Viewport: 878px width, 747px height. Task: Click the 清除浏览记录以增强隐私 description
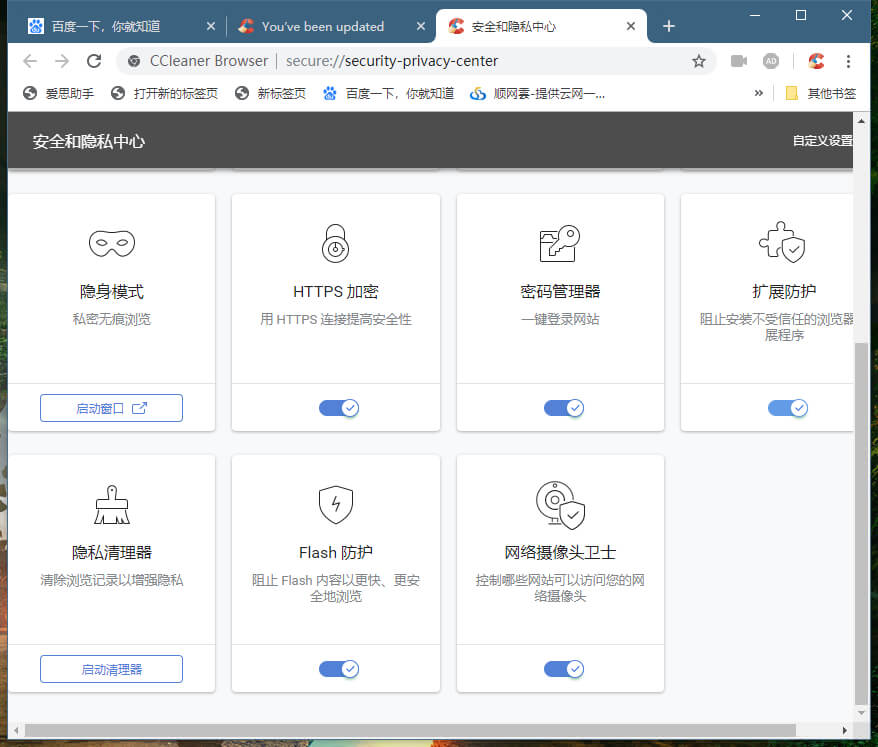coord(112,580)
